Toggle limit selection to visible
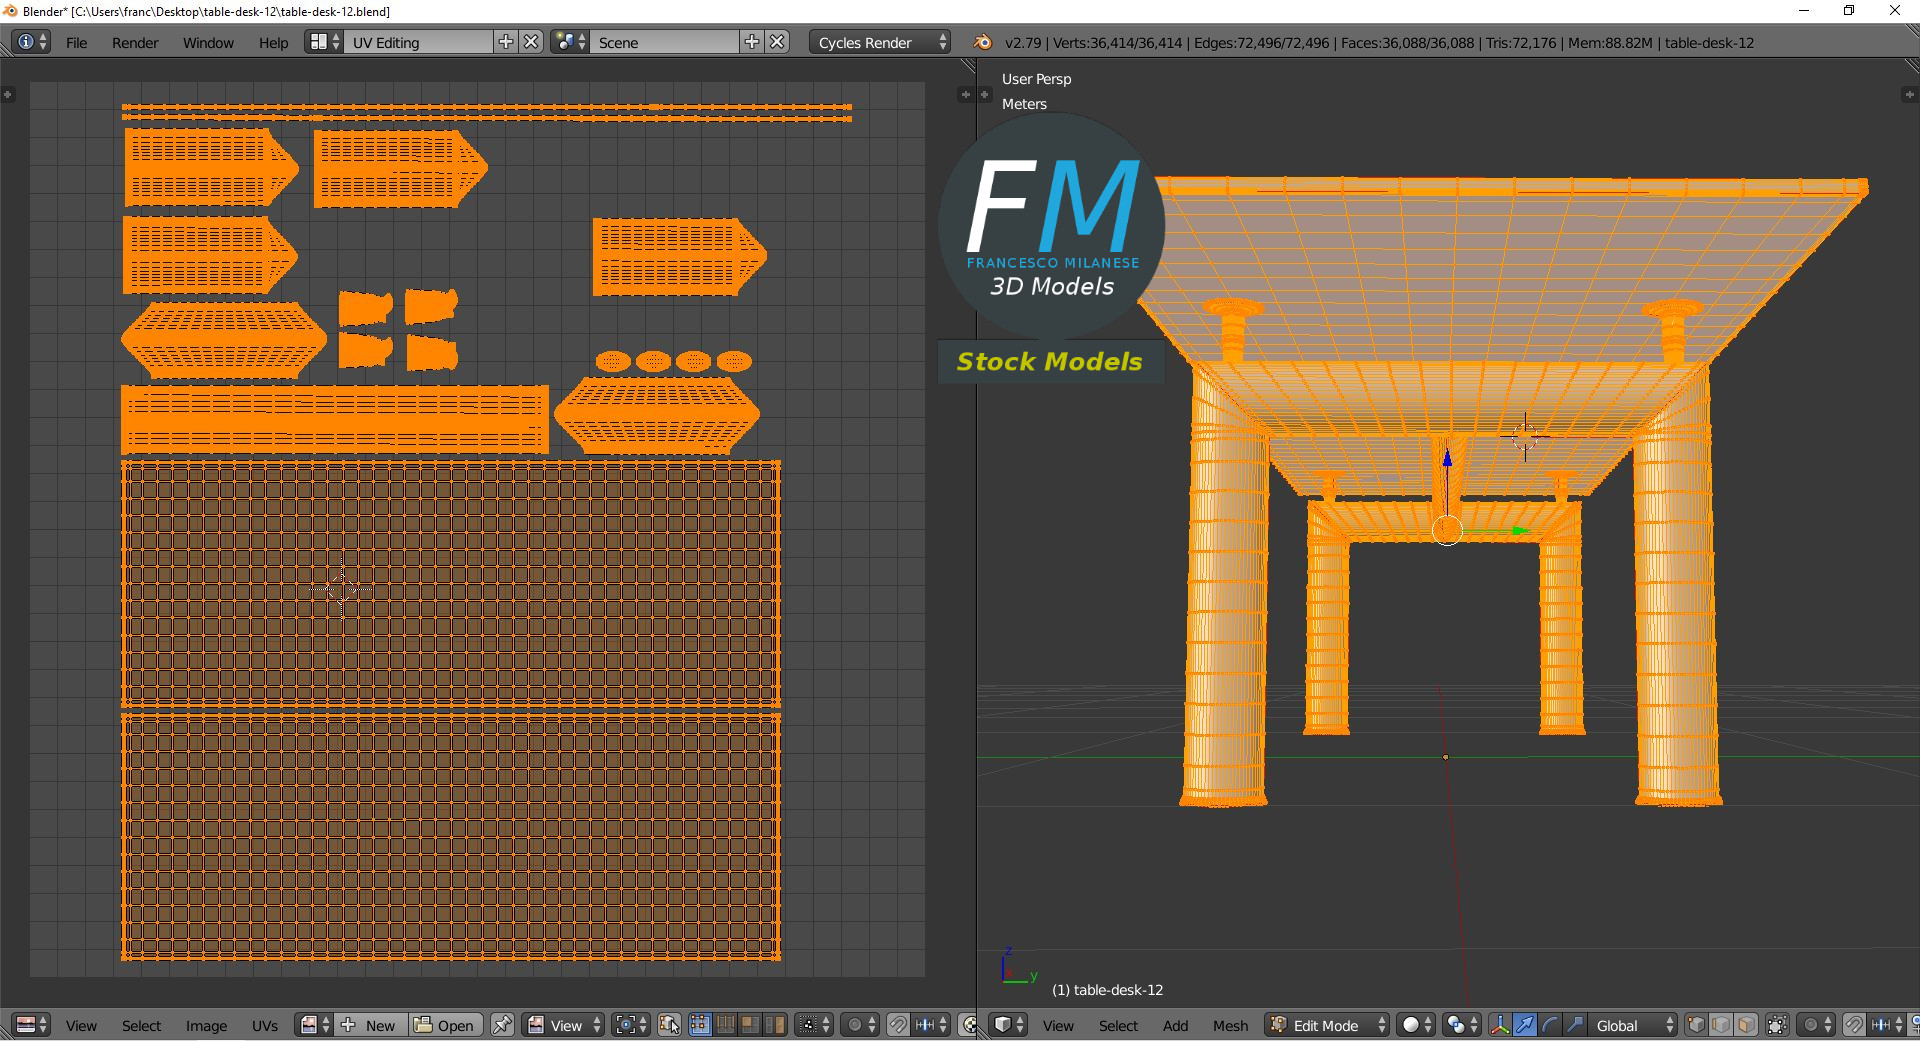Image resolution: width=1920 pixels, height=1041 pixels. (x=1777, y=1025)
